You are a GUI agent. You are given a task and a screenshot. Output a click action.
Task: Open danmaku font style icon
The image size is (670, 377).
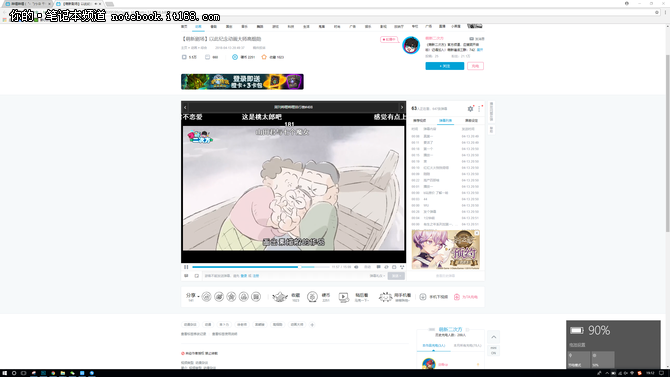coord(197,276)
